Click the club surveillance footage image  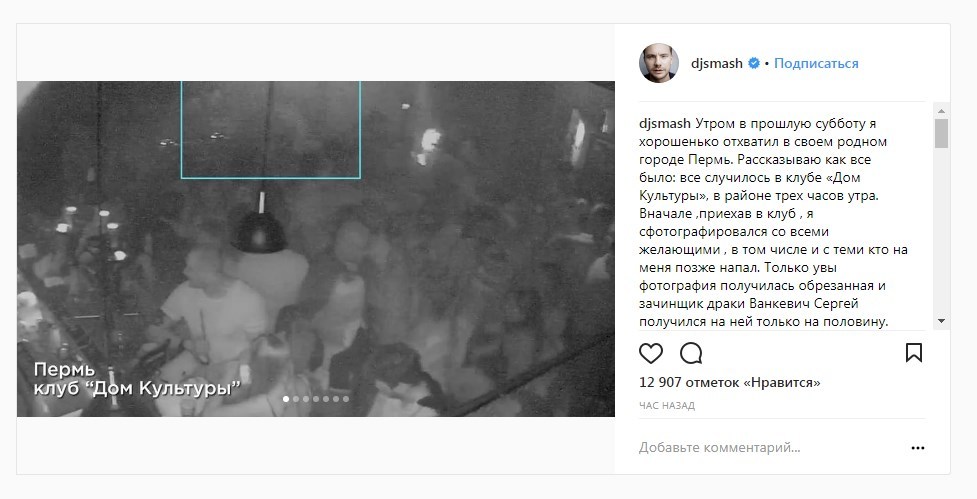[316, 249]
